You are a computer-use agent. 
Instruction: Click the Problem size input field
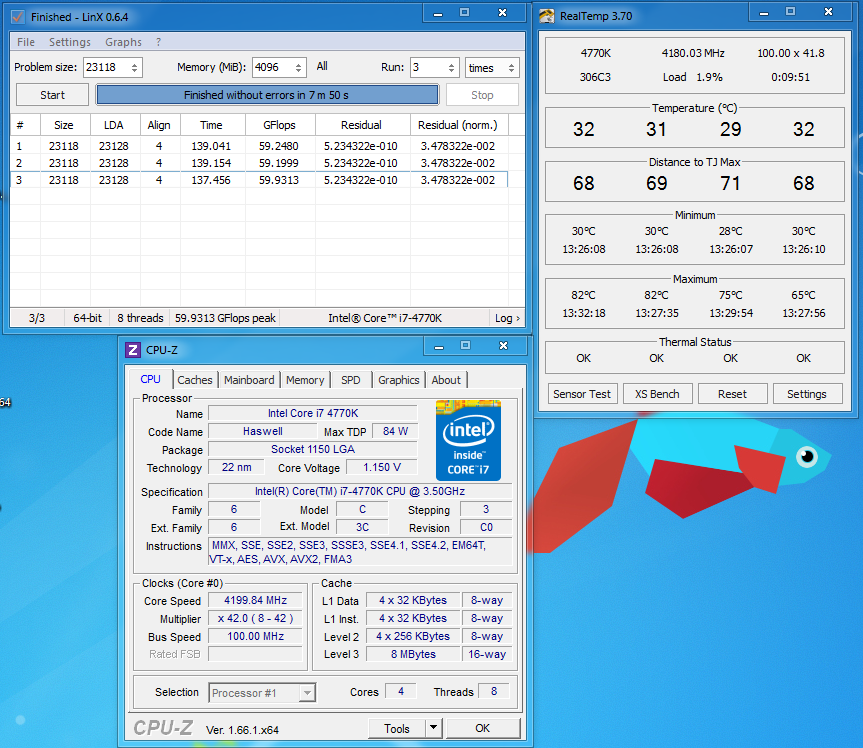click(x=106, y=68)
